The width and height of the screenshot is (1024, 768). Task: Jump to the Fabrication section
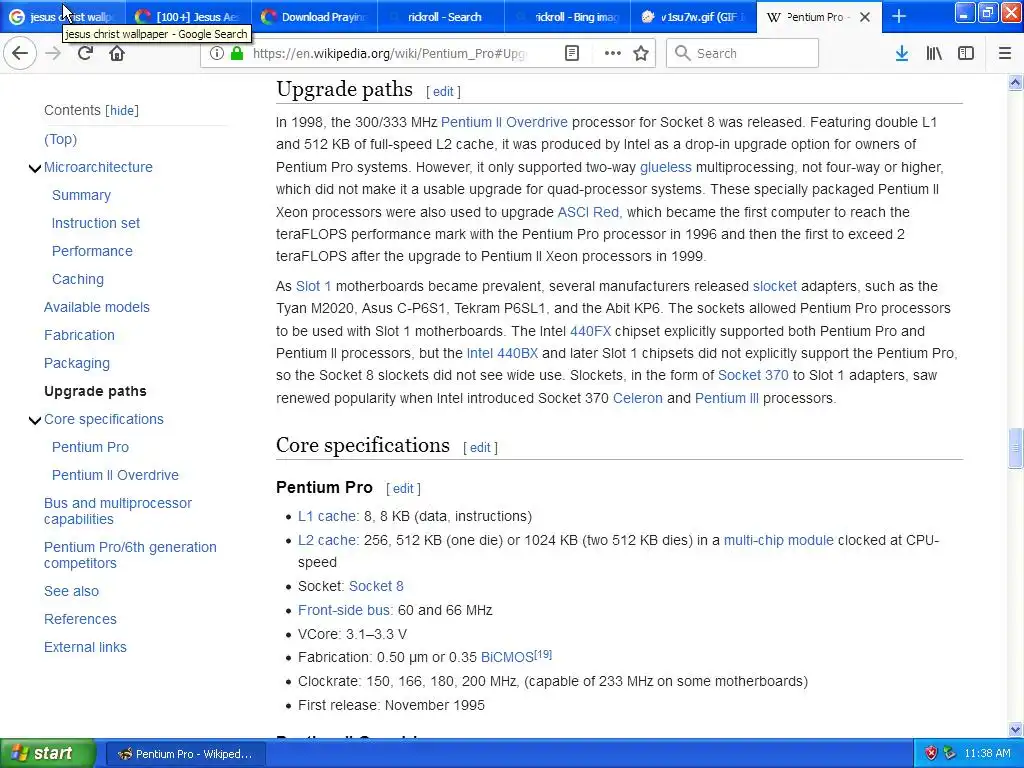[x=79, y=336]
